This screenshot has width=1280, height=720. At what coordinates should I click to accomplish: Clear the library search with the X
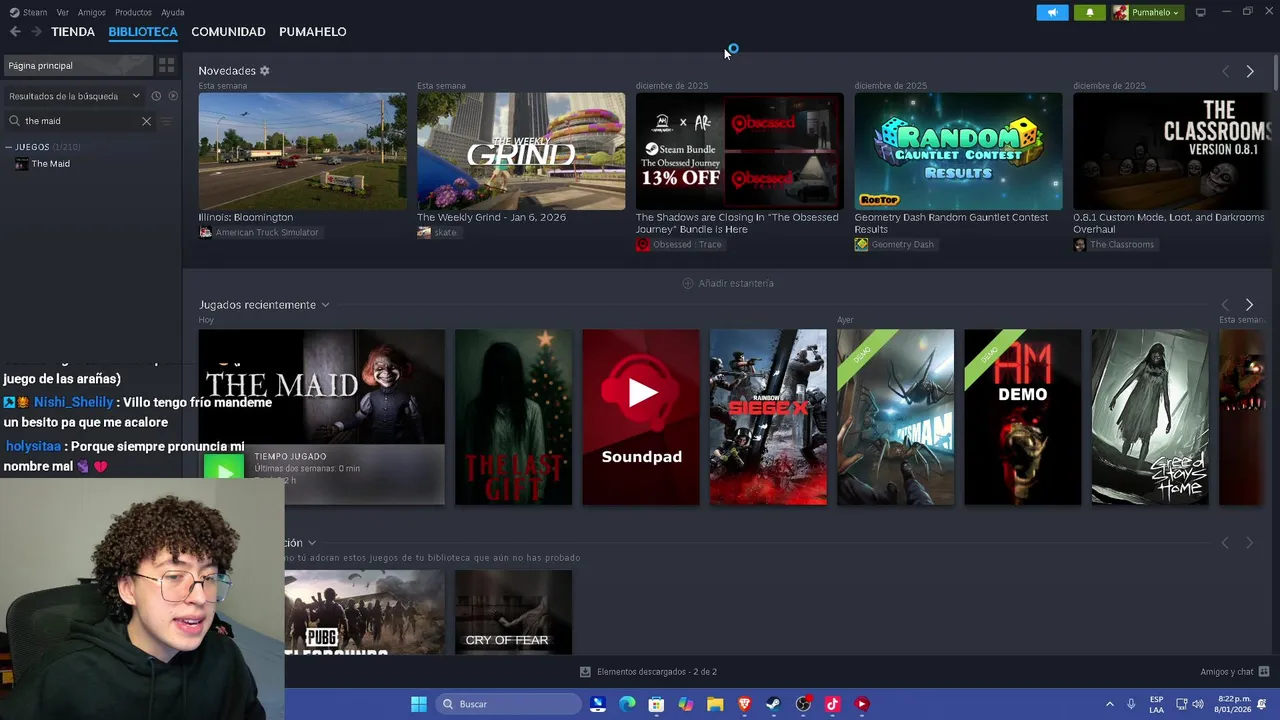[x=146, y=121]
